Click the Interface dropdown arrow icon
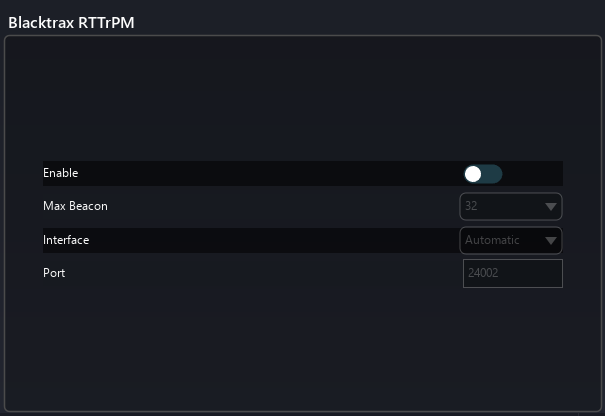 coord(551,240)
